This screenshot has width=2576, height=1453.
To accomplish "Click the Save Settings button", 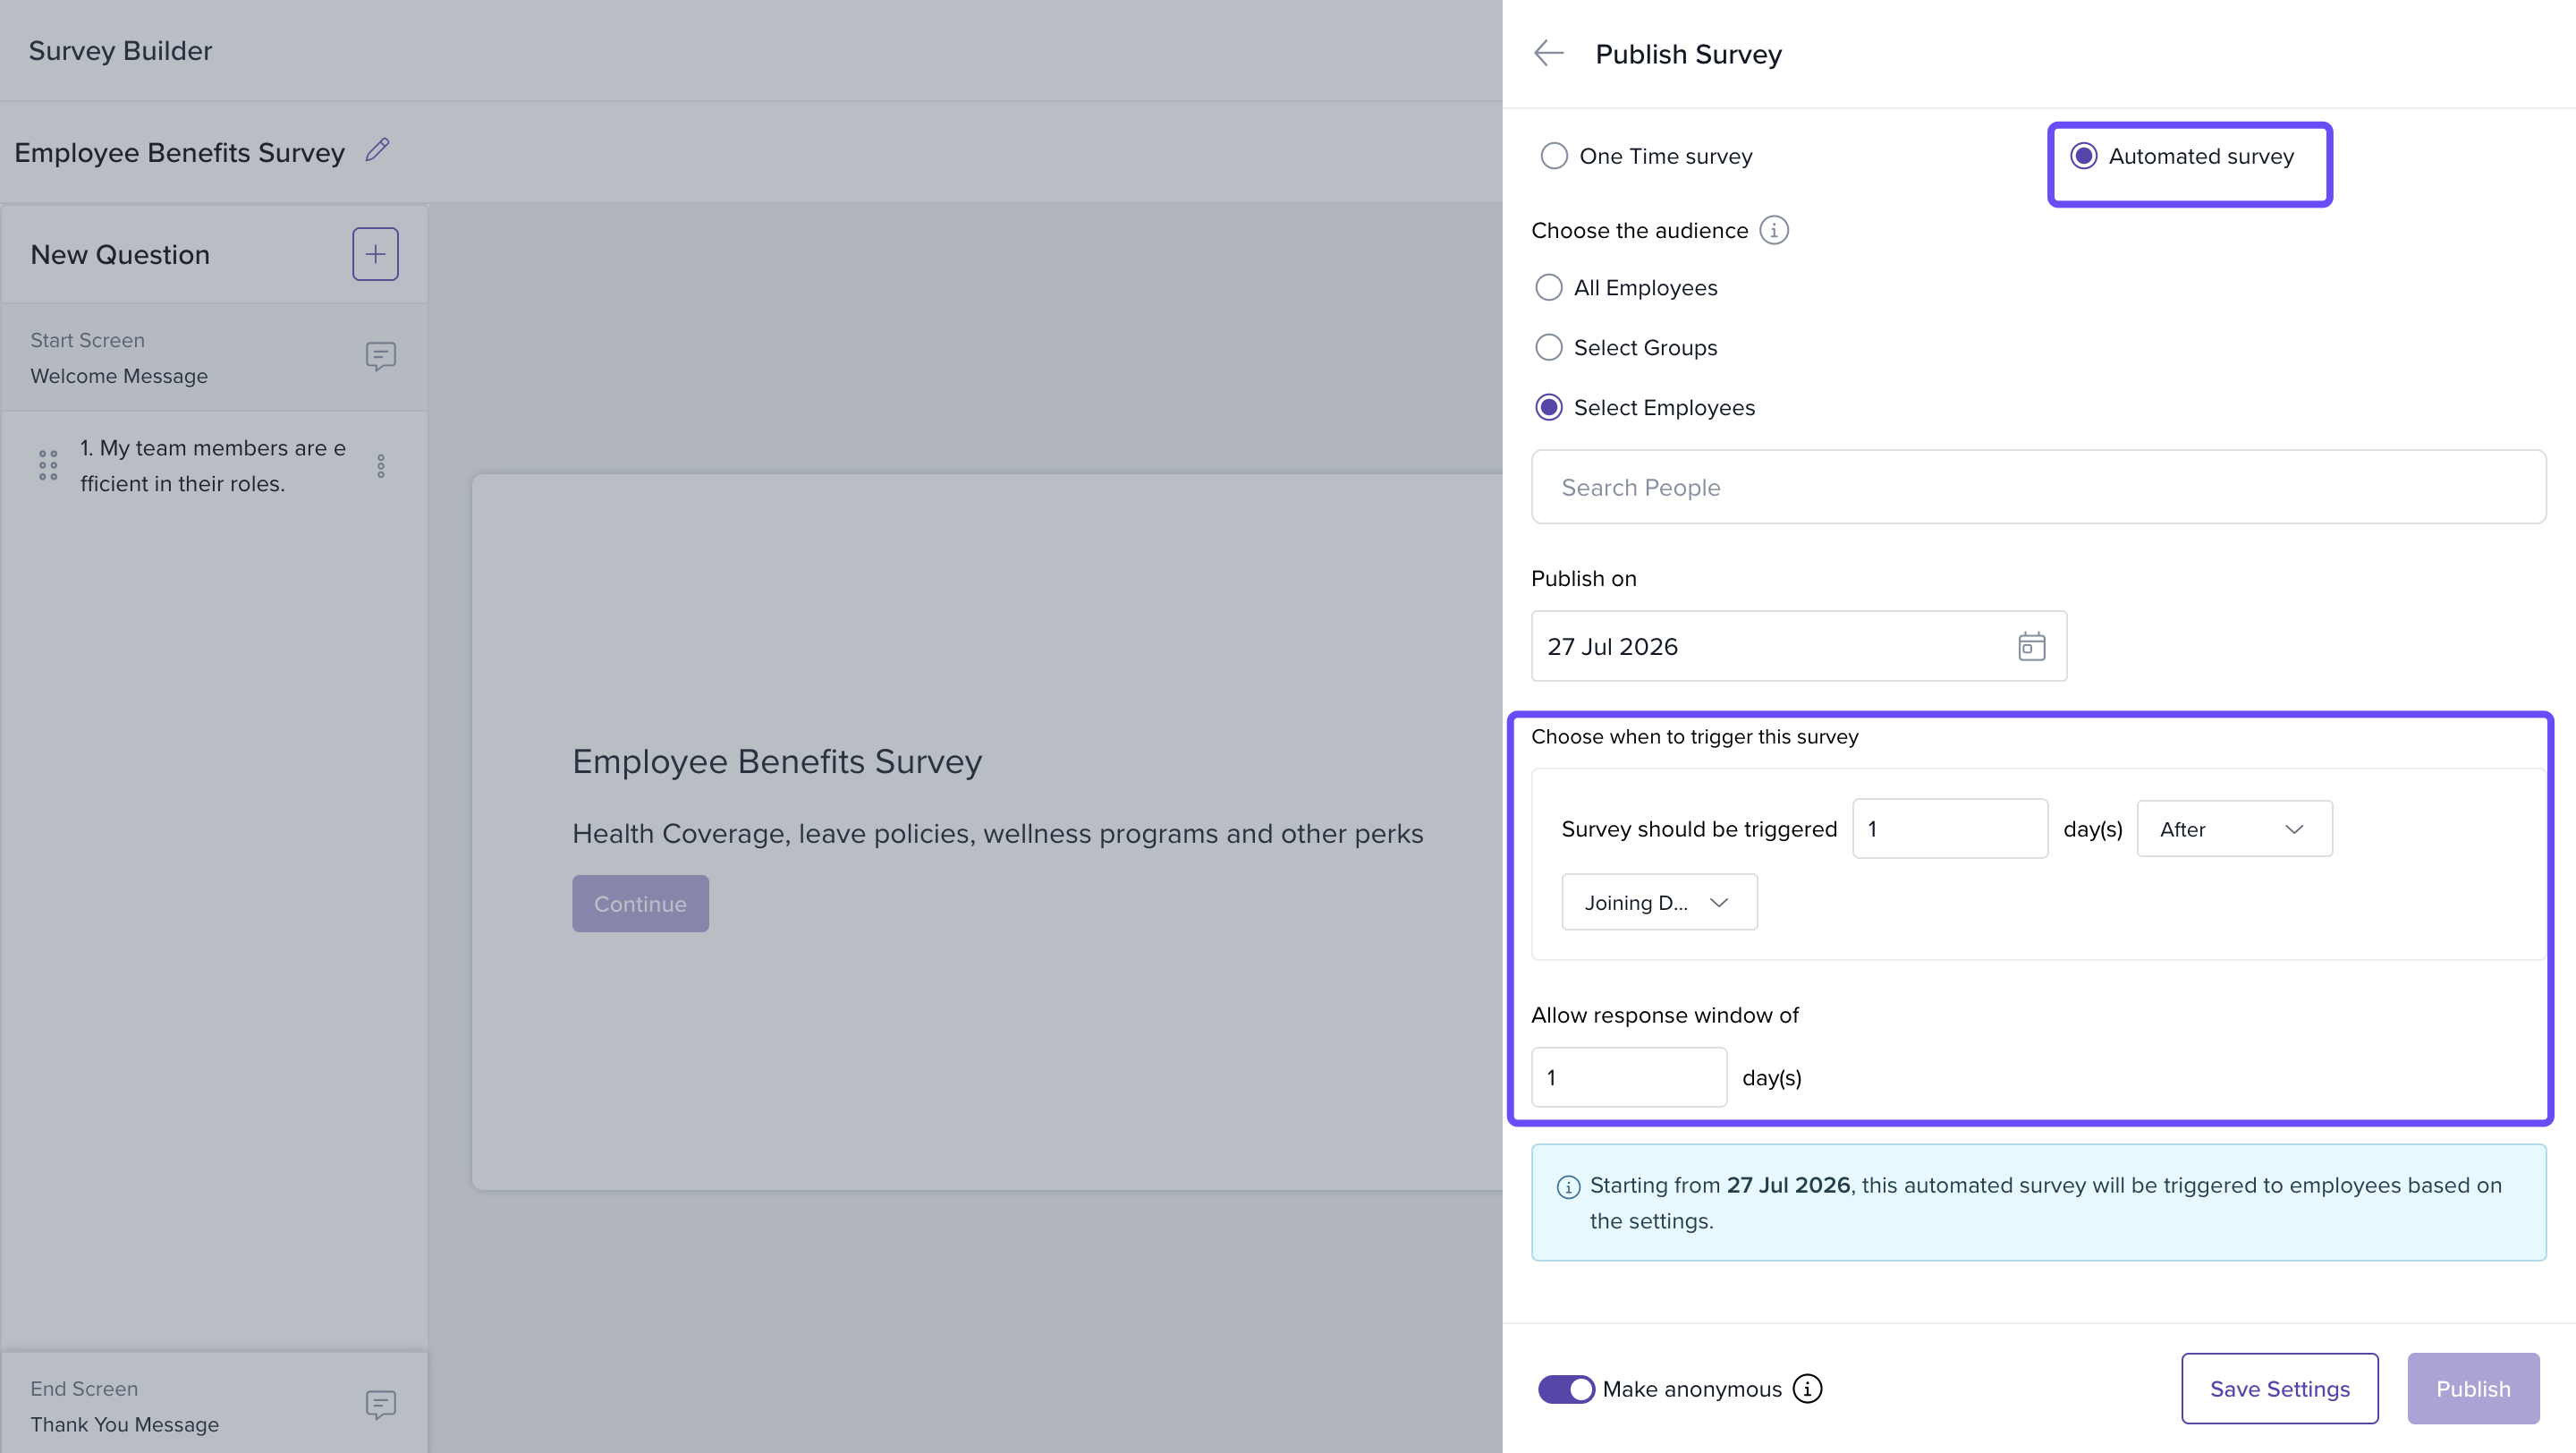I will click(2279, 1389).
